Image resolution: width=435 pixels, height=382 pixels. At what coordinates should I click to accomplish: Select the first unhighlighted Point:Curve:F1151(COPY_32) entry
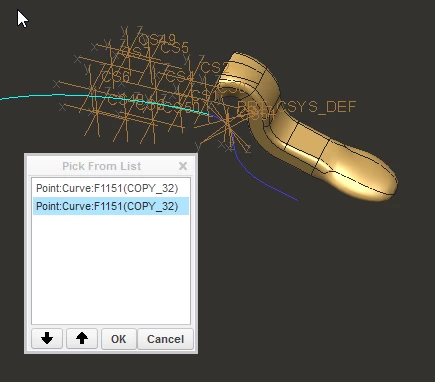(x=111, y=188)
